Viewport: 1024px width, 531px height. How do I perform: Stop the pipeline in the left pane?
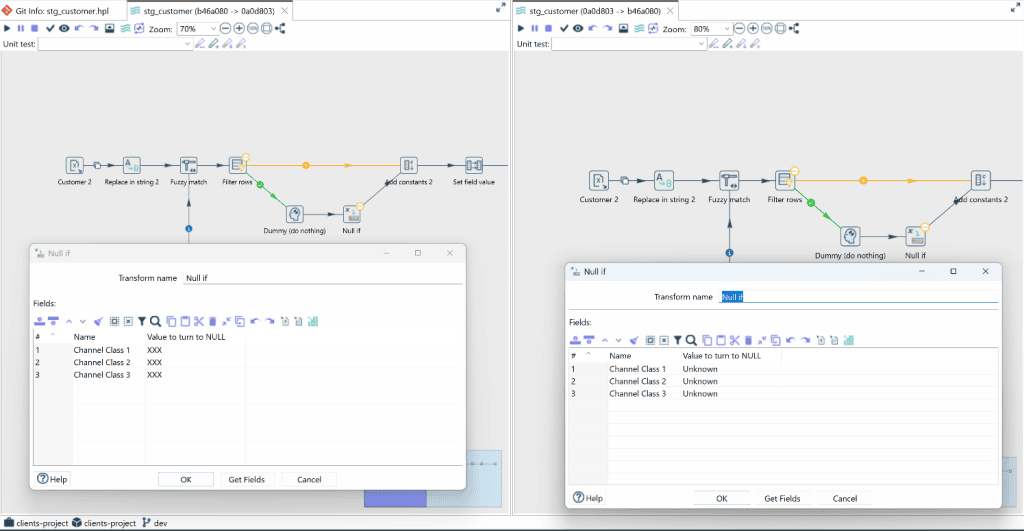click(35, 28)
